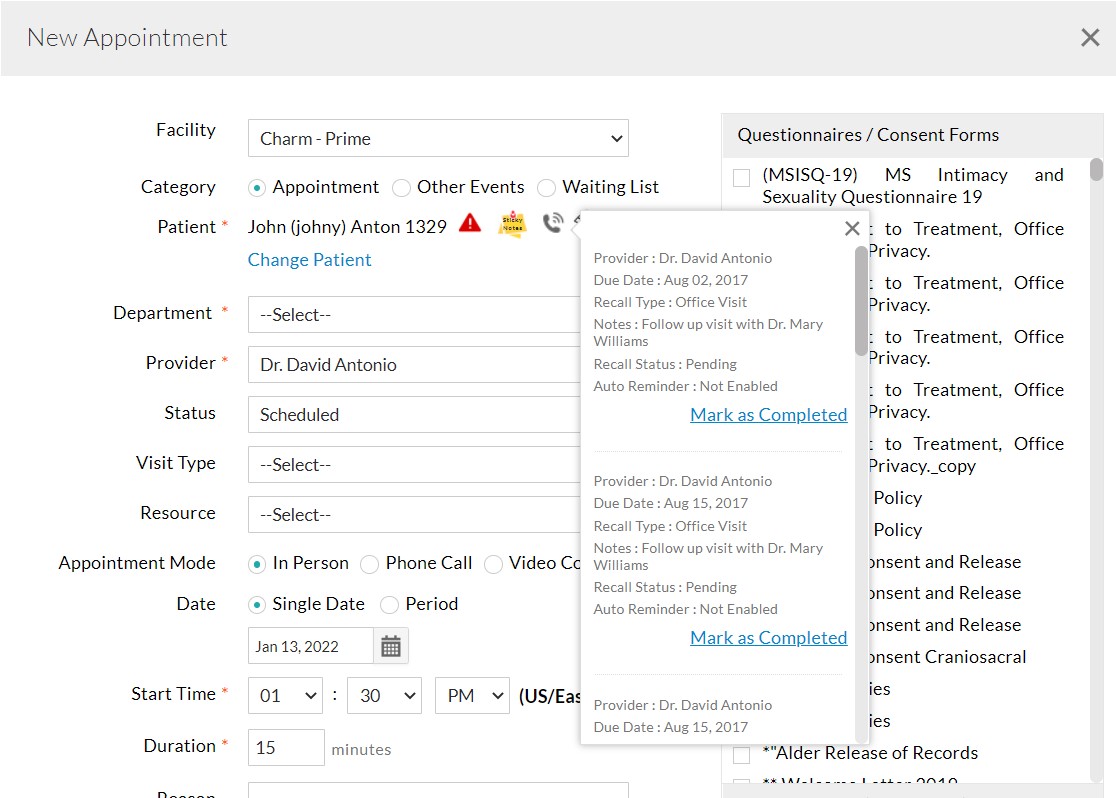This screenshot has height=798, width=1116.
Task: Open the patient Sticky Notes icon
Action: pos(512,224)
